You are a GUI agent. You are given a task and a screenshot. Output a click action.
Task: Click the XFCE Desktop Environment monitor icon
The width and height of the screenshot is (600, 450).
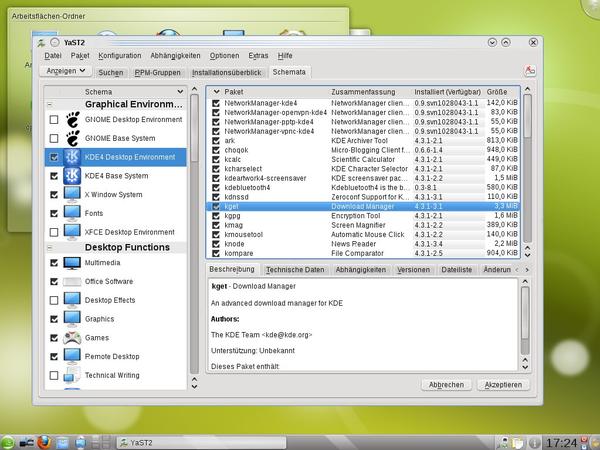(72, 232)
